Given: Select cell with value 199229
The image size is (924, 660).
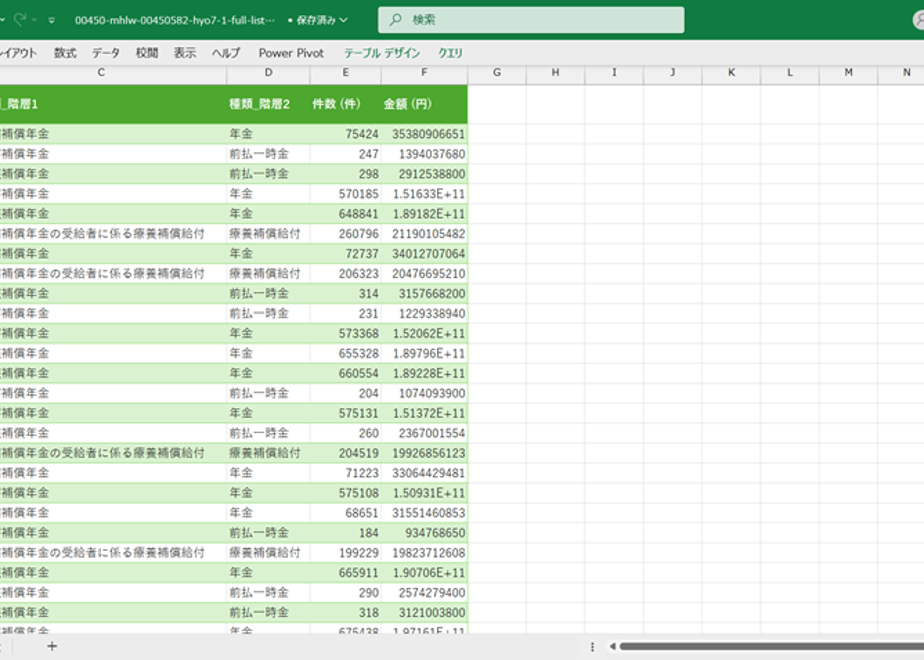Looking at the screenshot, I should 345,553.
